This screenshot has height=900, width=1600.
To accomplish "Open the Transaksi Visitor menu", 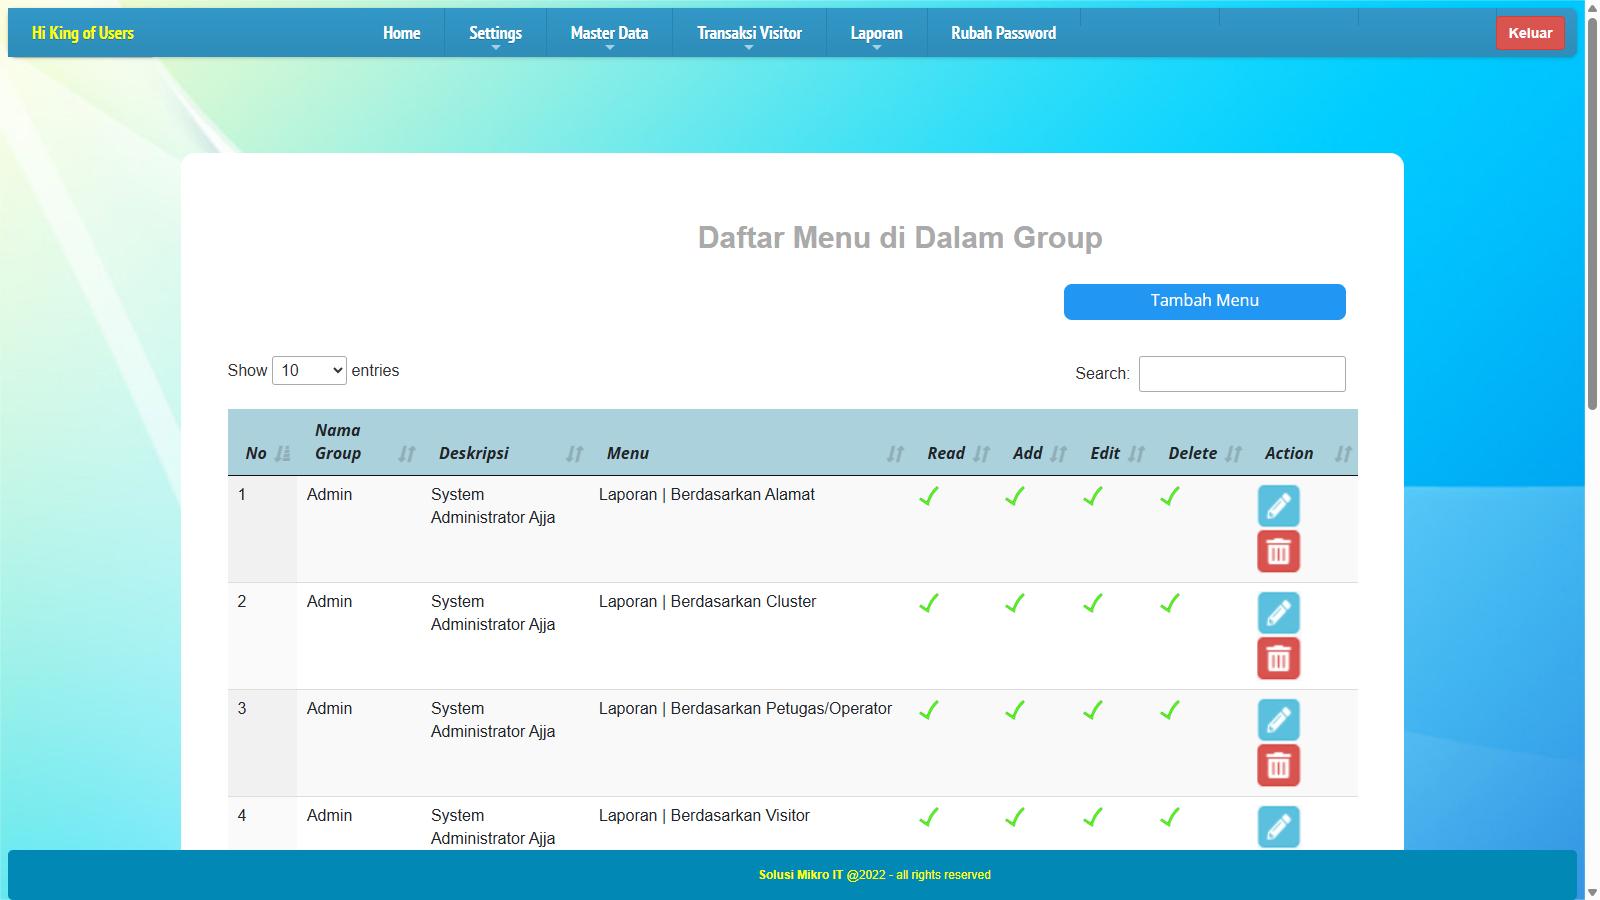I will (749, 33).
